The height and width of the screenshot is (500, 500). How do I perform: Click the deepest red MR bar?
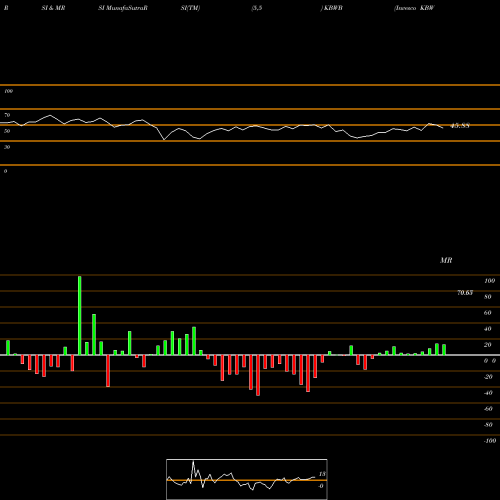tap(258, 375)
